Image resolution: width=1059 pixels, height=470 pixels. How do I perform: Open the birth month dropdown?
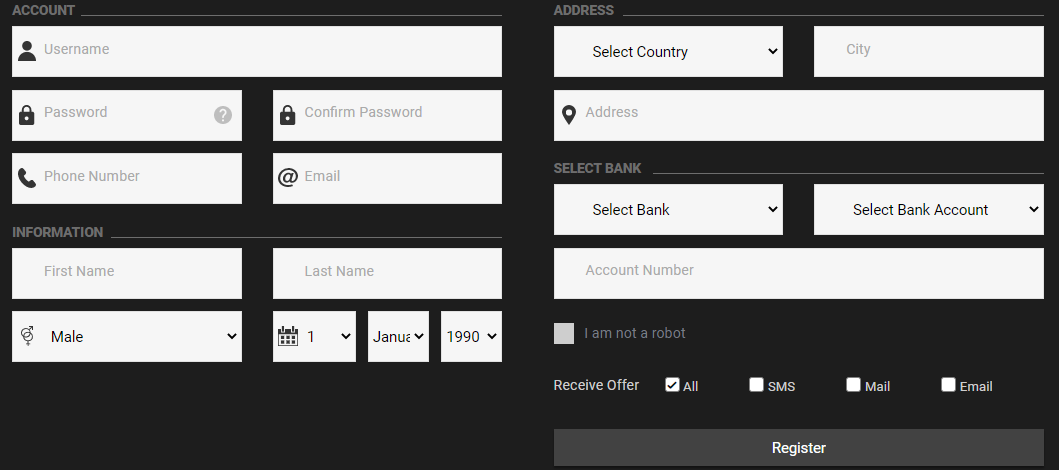coord(398,336)
